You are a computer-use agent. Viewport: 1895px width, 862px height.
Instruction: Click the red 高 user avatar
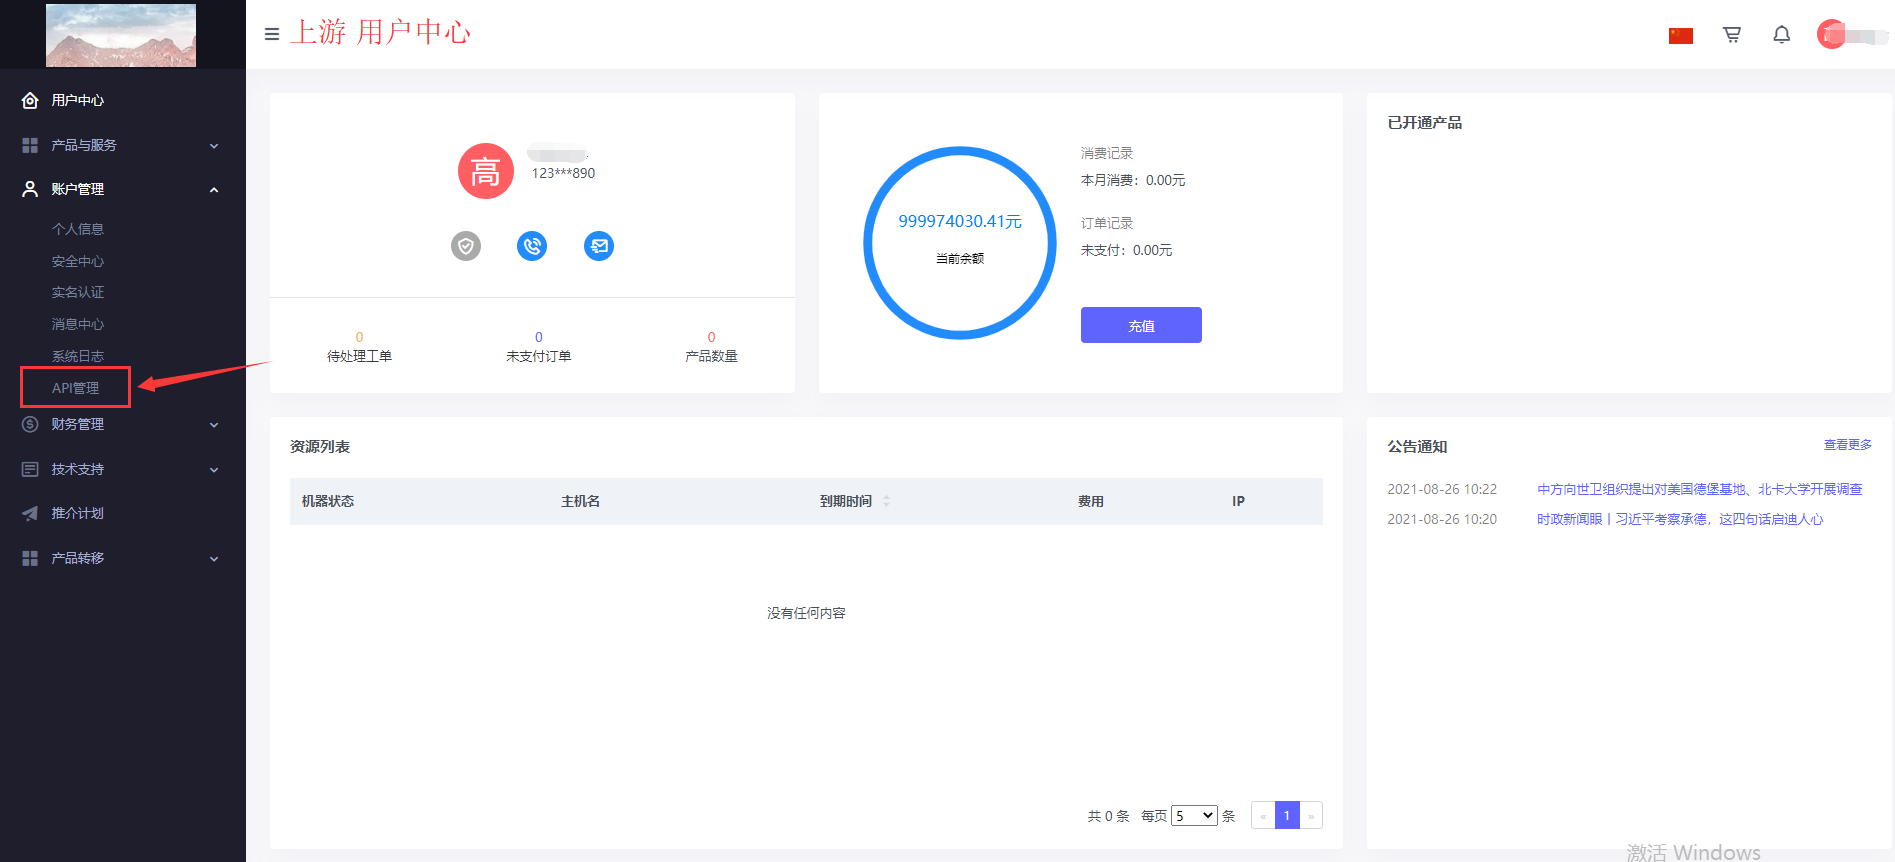point(485,171)
